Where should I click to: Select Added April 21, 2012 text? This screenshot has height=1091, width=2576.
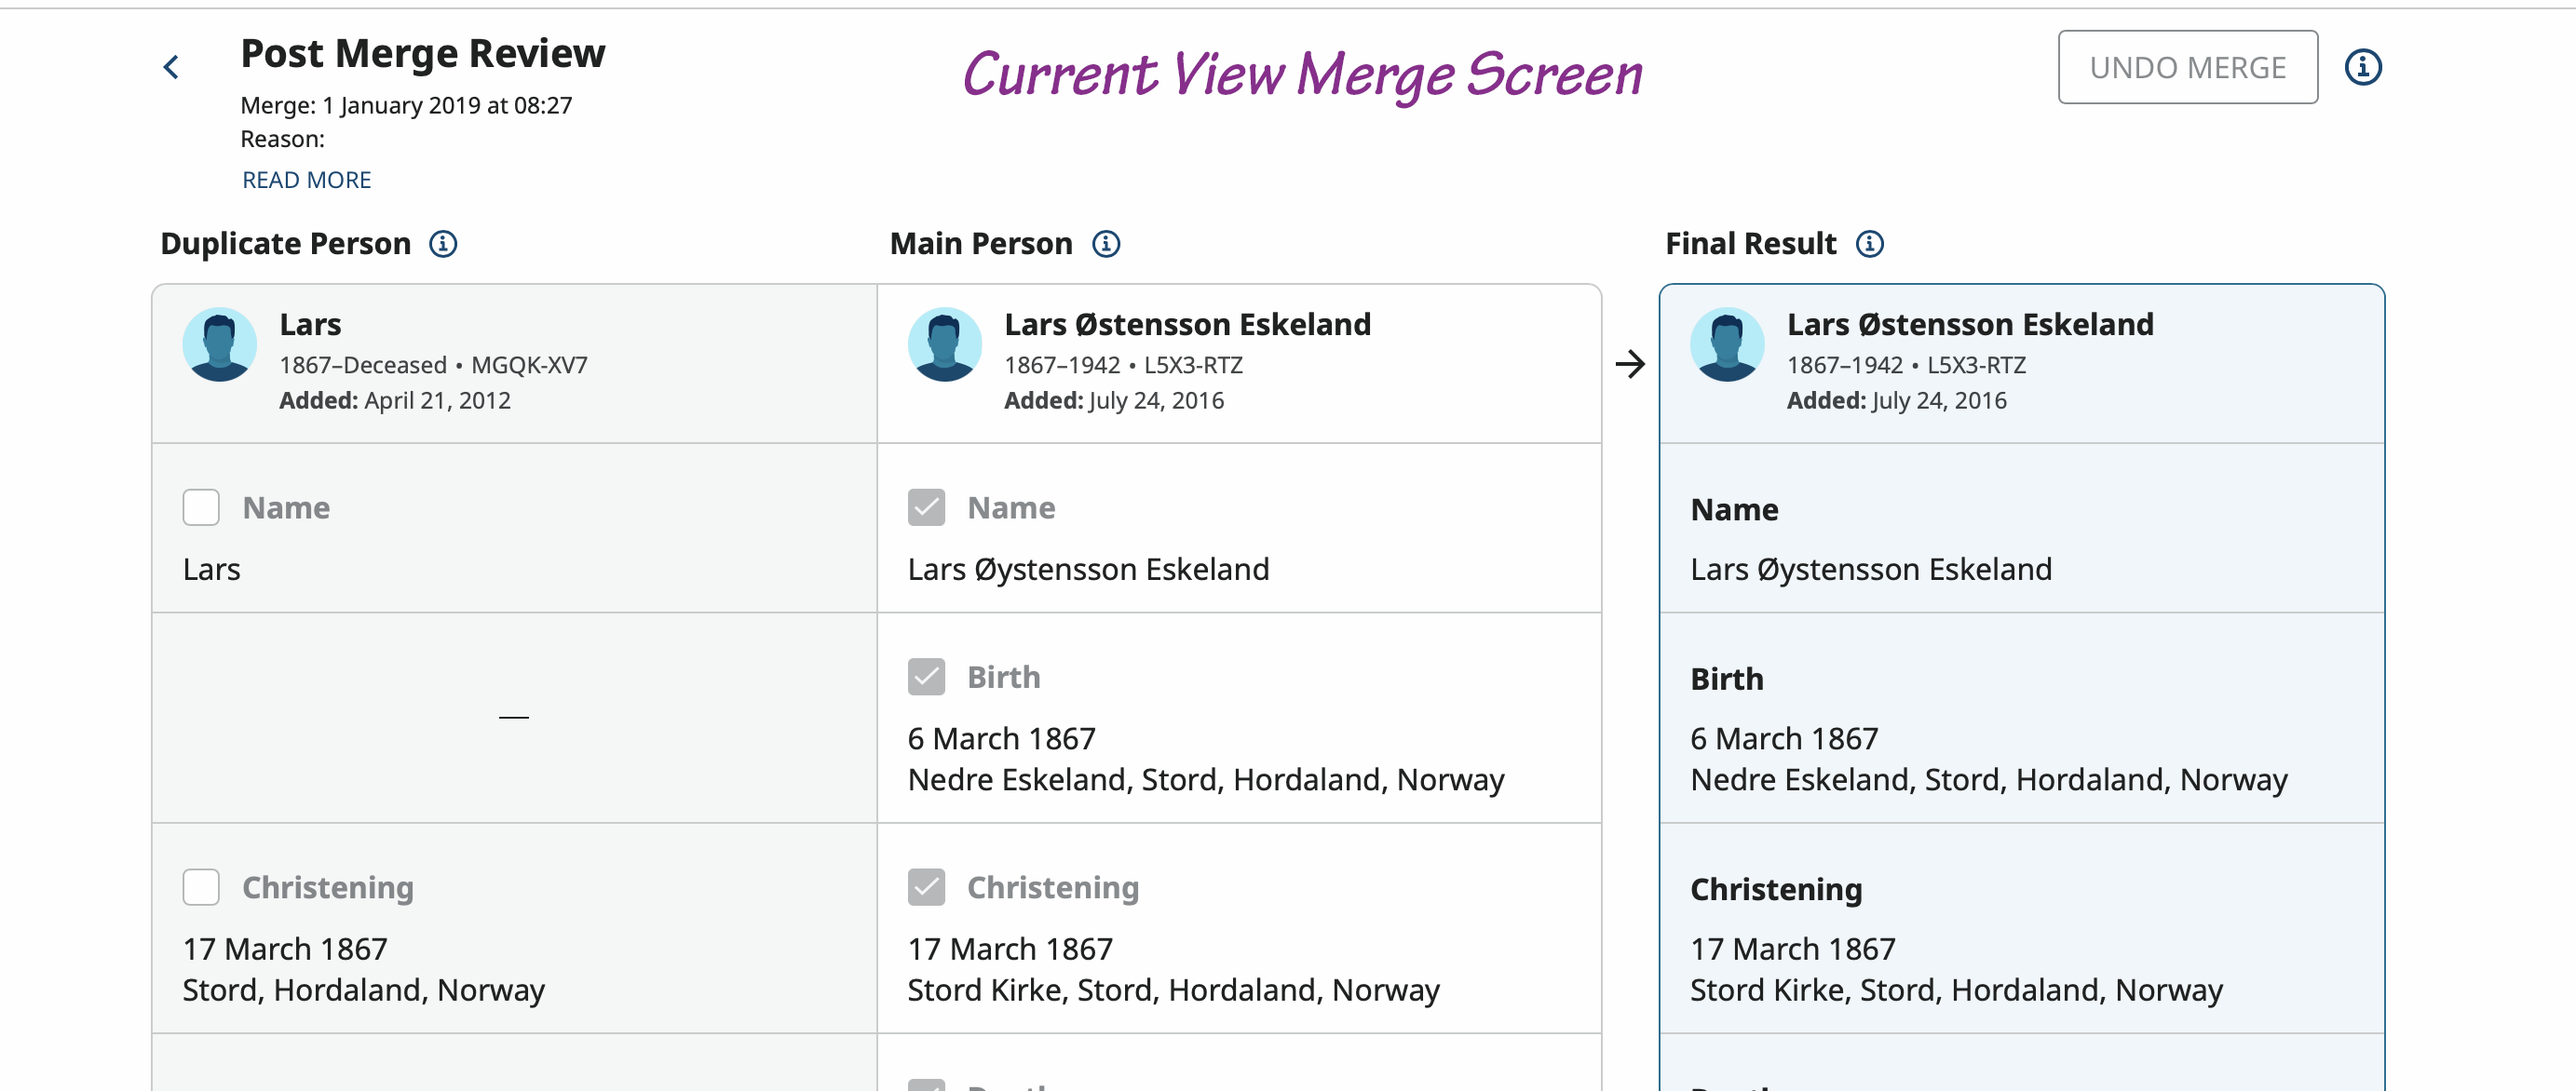coord(395,401)
